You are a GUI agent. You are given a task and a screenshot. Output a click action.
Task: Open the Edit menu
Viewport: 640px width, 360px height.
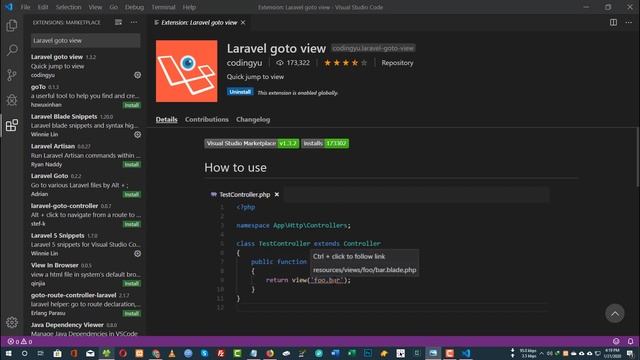[43, 7]
